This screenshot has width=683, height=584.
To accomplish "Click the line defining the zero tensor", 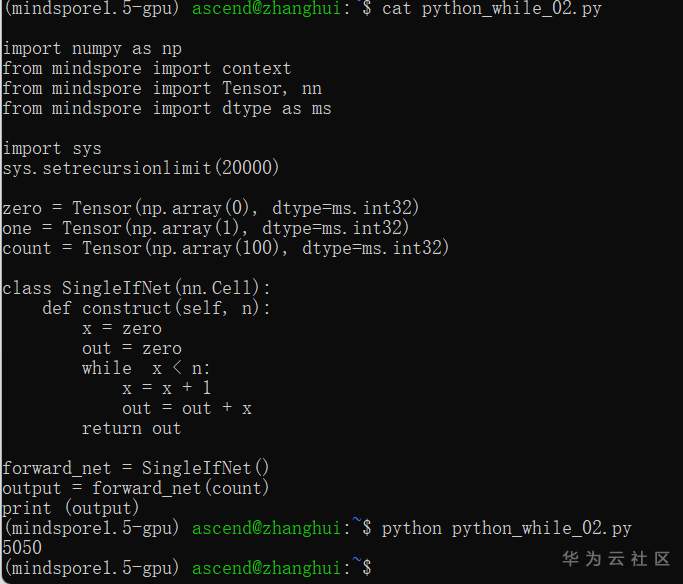I will (211, 208).
